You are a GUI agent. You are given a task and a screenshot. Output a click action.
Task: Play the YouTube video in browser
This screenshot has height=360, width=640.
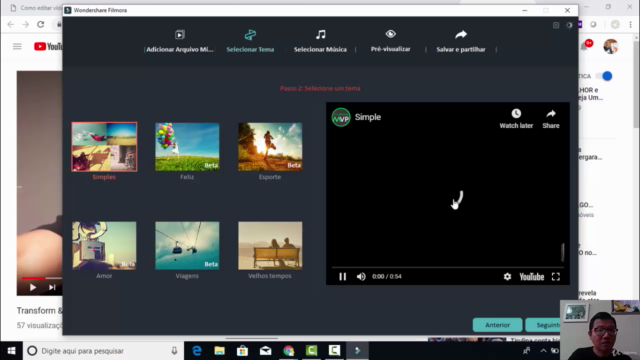33,287
